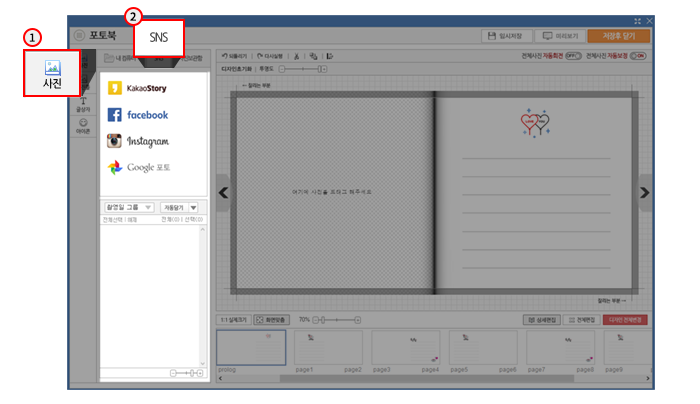
Task: Select the page3-page4 spread thumbnail
Action: 405,348
